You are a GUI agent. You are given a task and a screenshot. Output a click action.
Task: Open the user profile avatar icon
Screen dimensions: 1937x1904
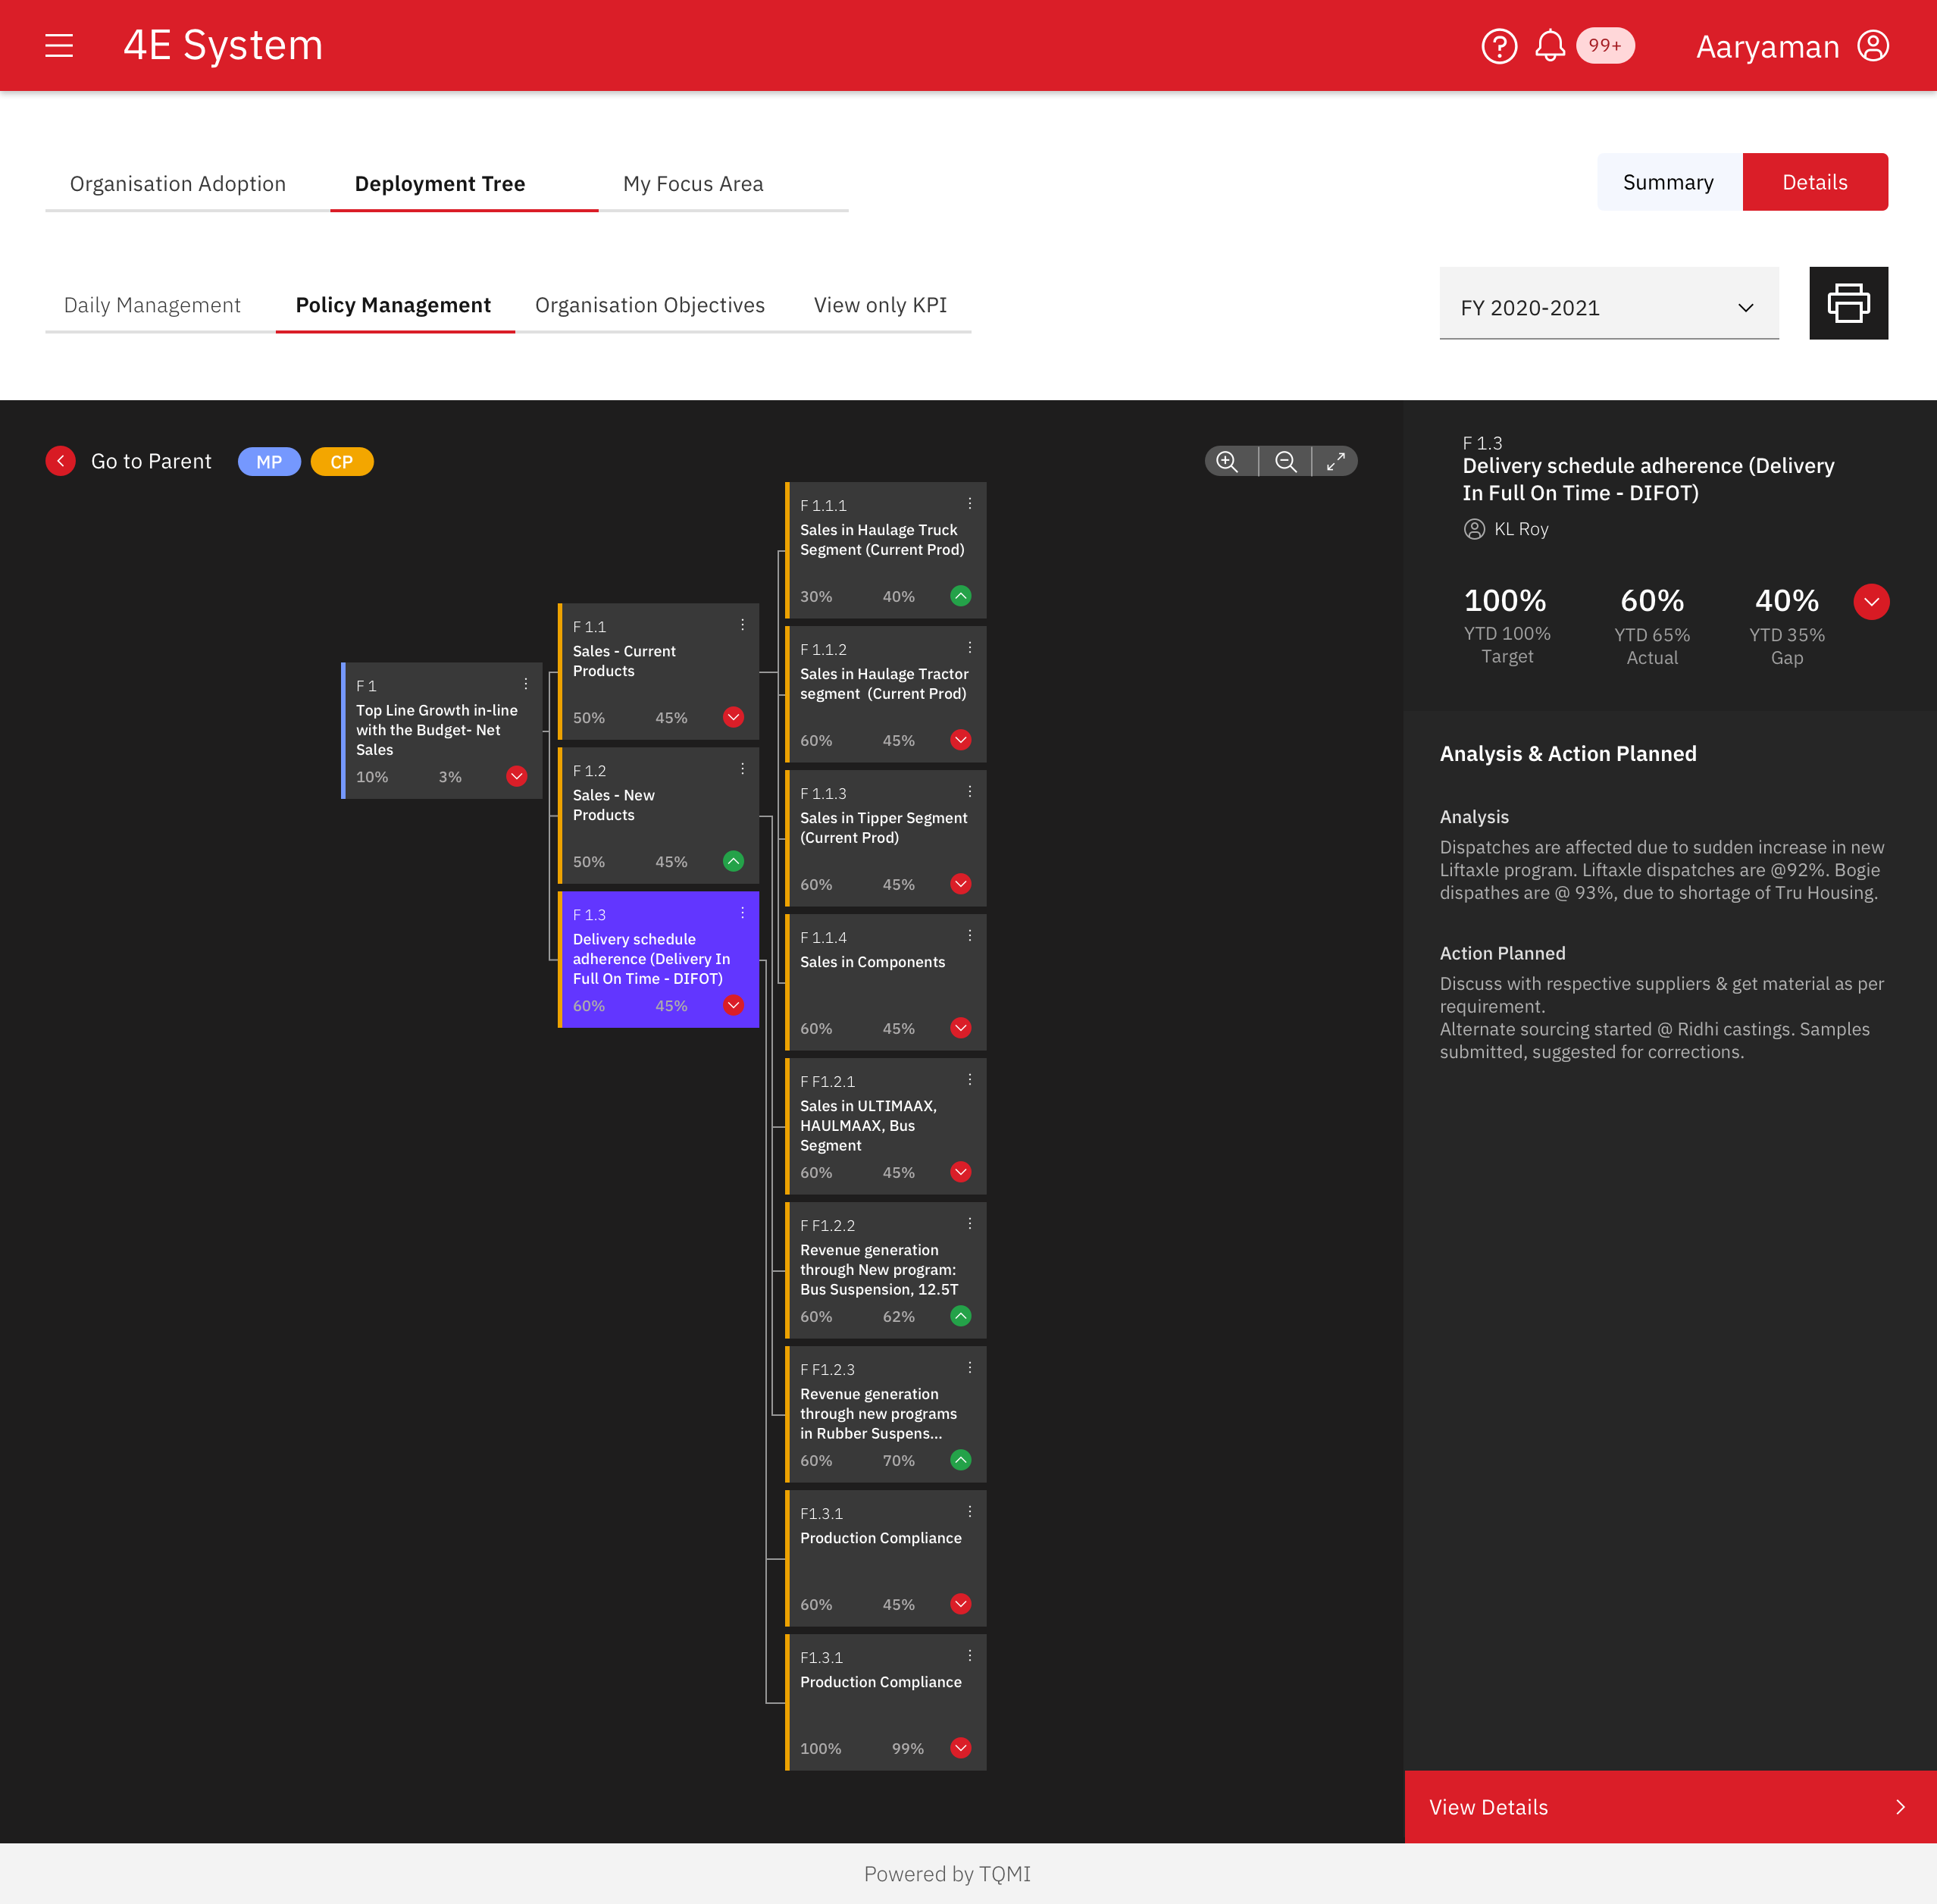coord(1872,46)
